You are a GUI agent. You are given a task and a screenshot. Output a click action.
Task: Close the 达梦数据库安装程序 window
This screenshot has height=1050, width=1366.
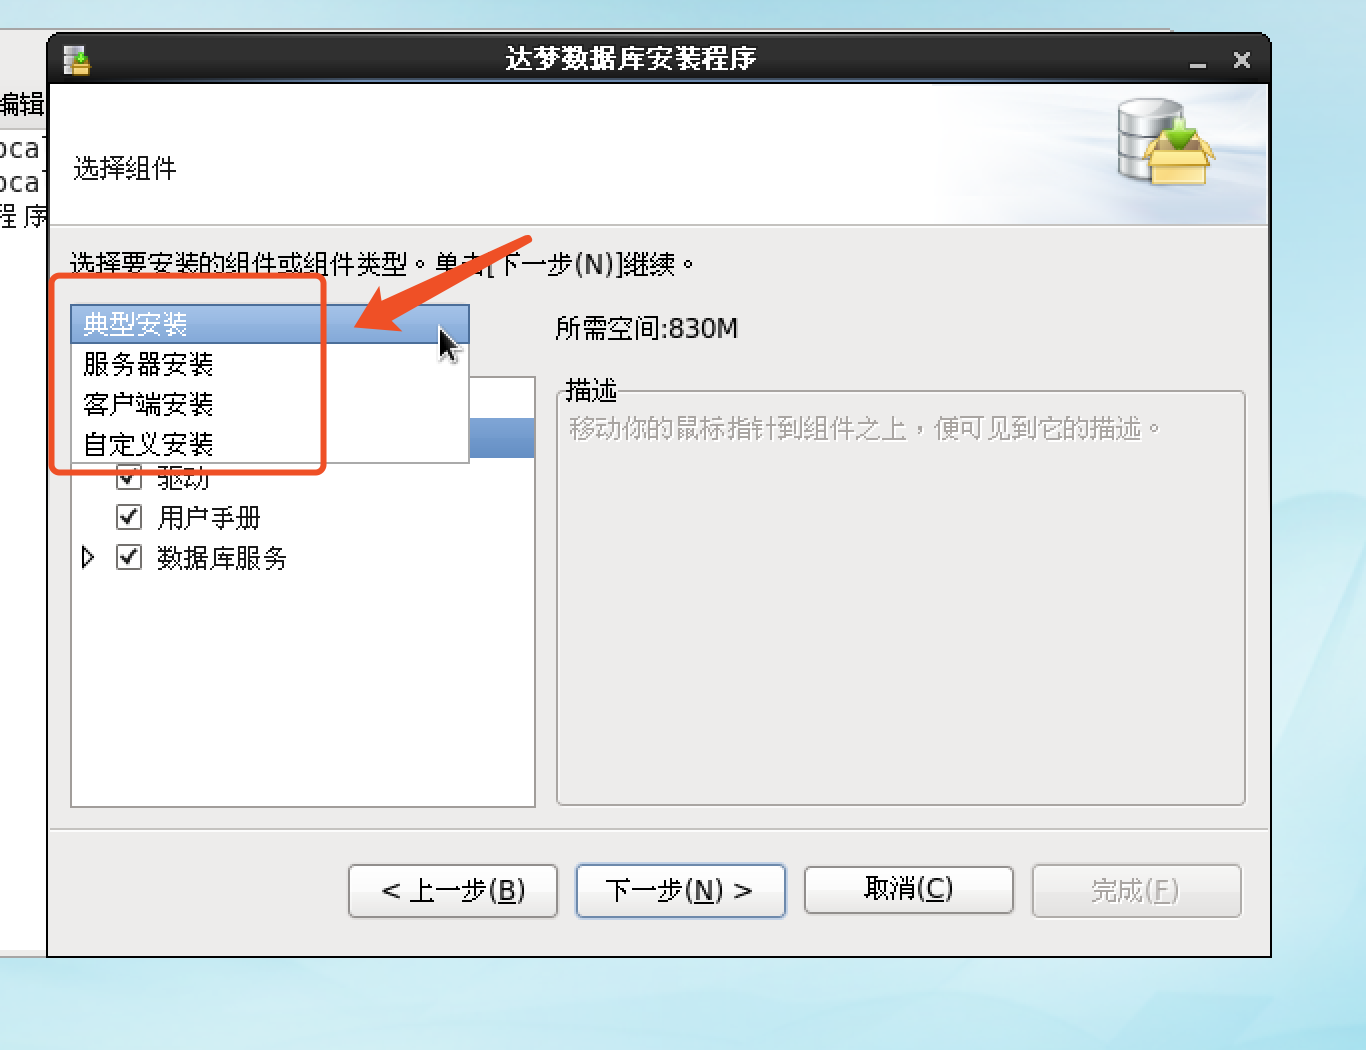pyautogui.click(x=1242, y=60)
